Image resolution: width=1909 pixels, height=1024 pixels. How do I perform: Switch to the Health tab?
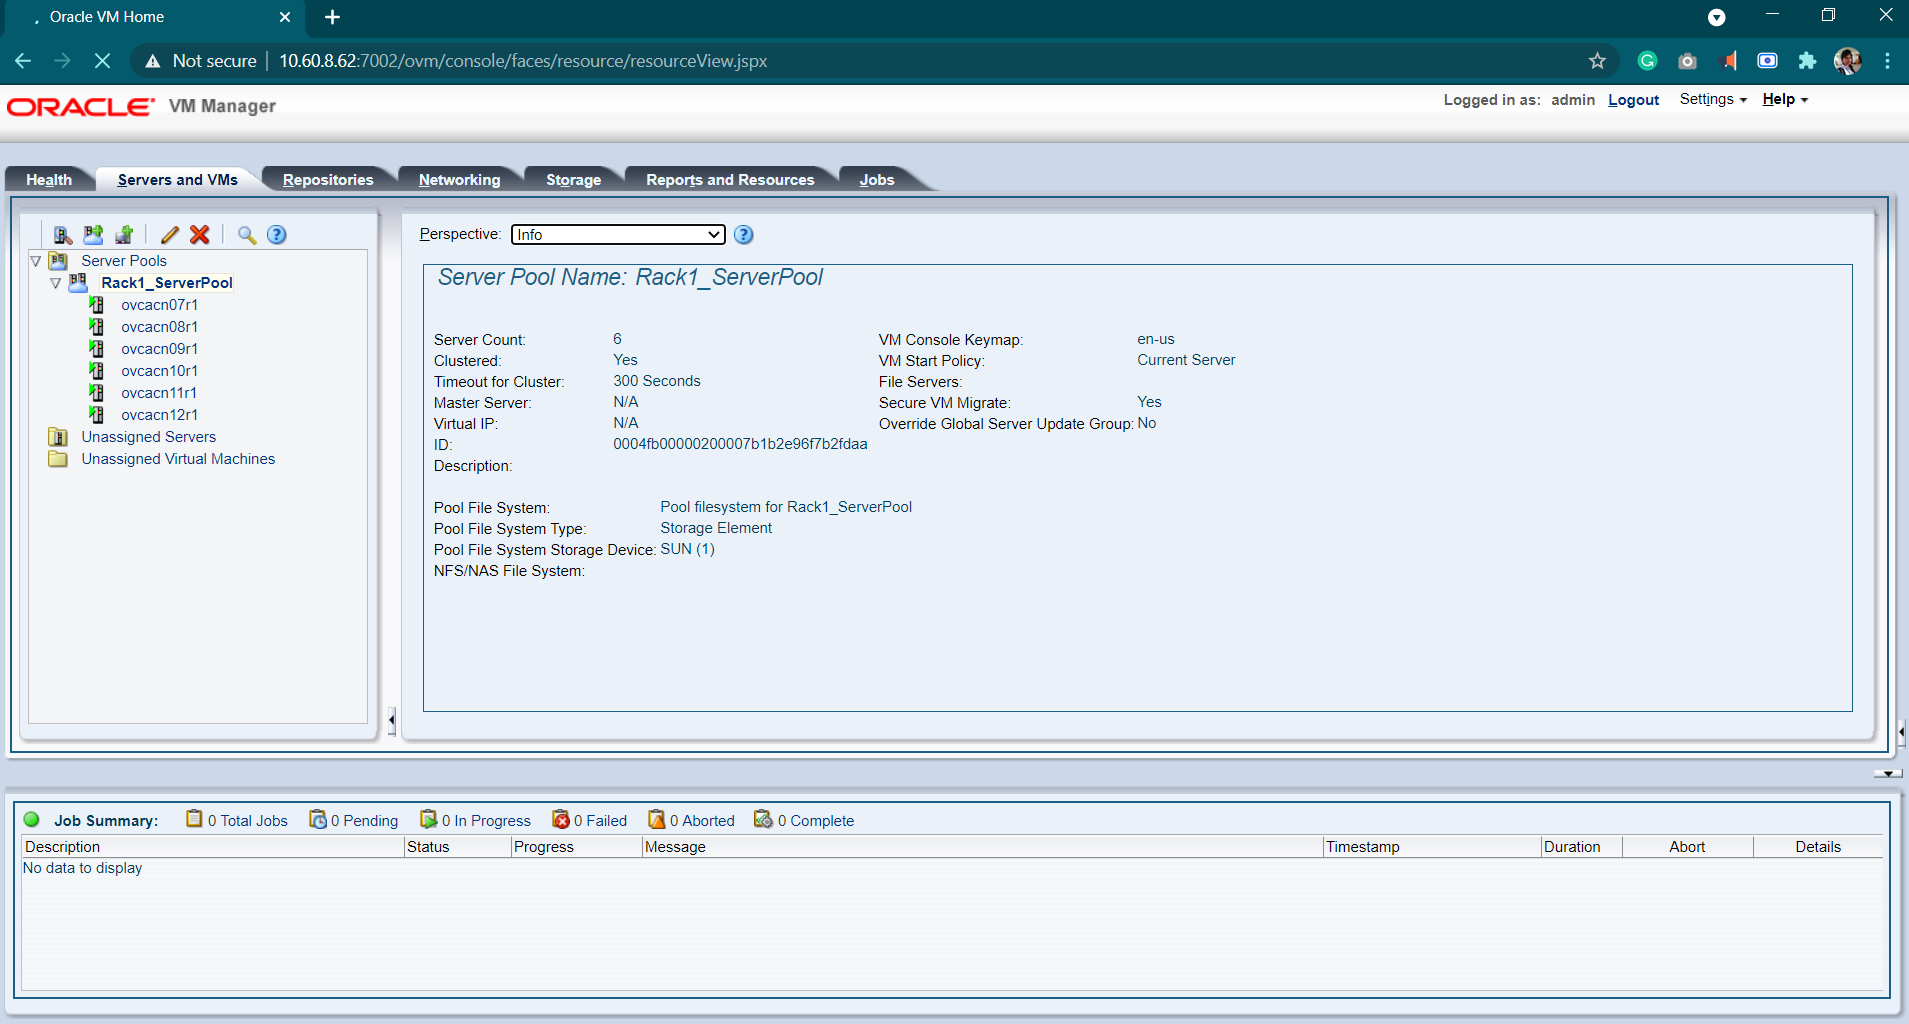click(x=49, y=180)
